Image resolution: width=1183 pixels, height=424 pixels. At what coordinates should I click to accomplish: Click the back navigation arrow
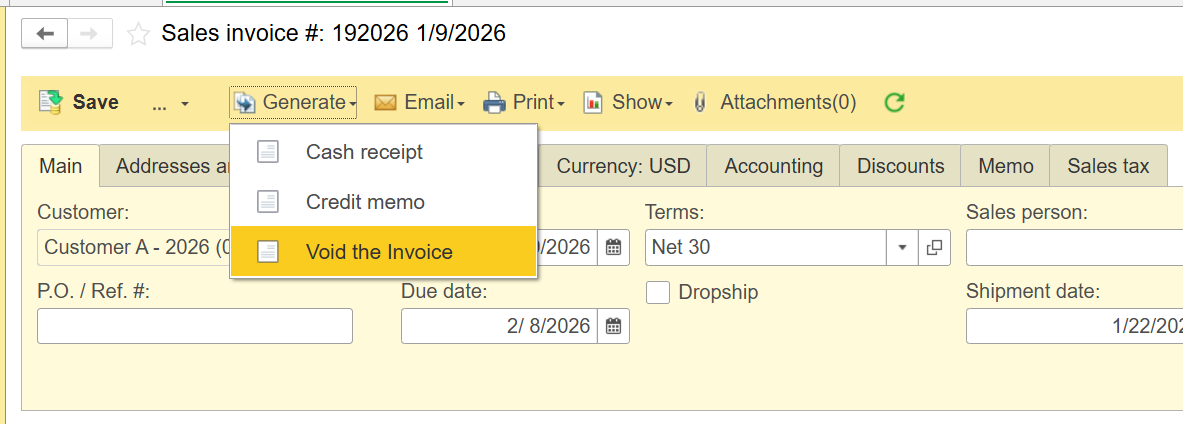(x=45, y=34)
